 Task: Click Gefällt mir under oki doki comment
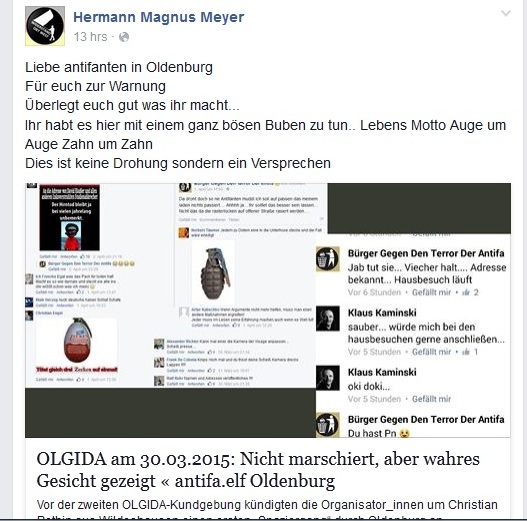click(432, 399)
